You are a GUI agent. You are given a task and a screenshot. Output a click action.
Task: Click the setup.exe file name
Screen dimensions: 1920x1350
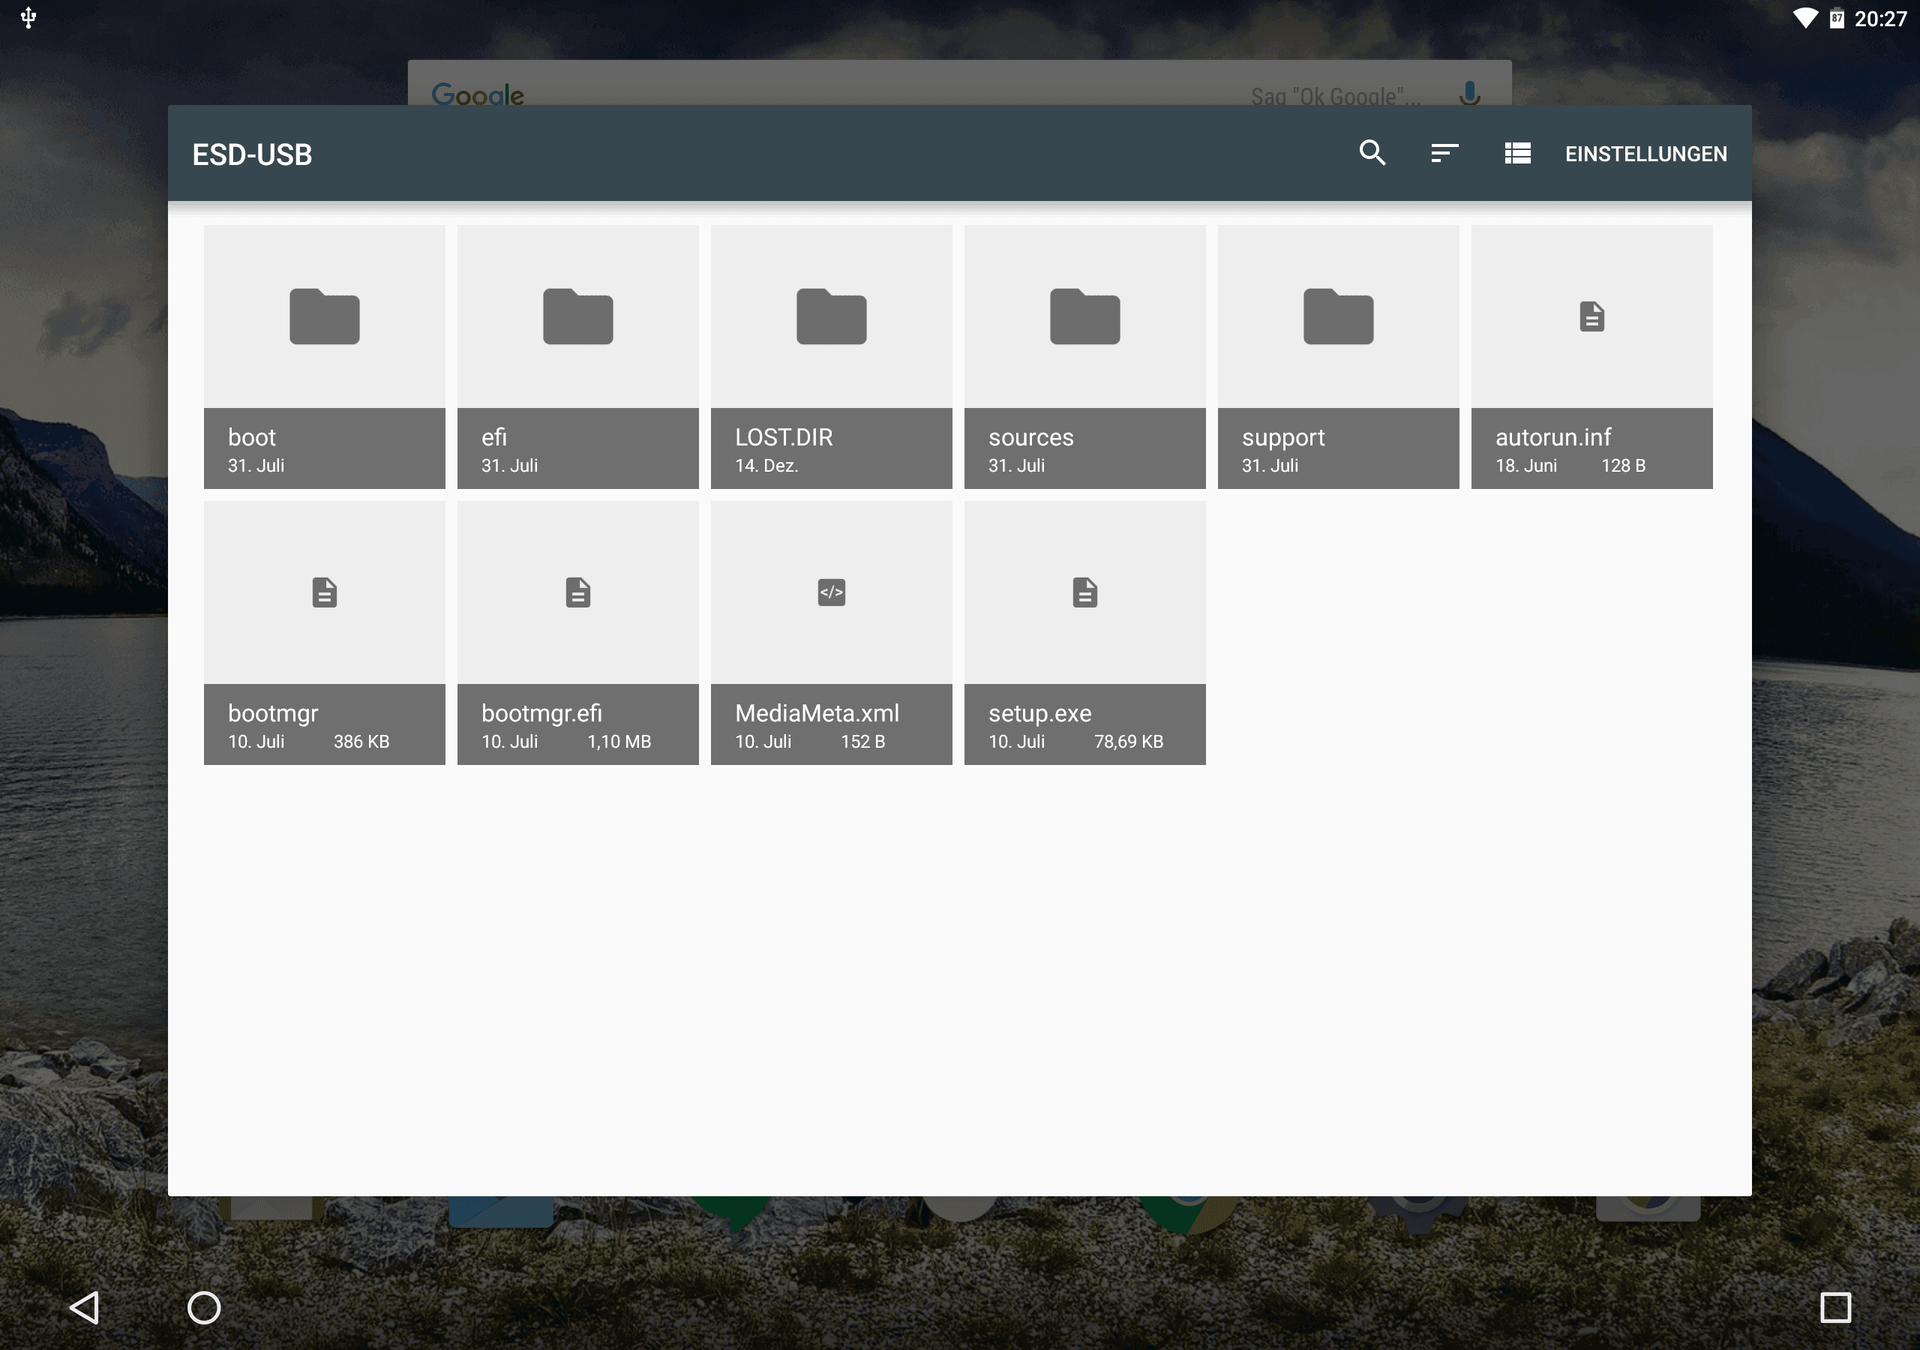pos(1039,714)
